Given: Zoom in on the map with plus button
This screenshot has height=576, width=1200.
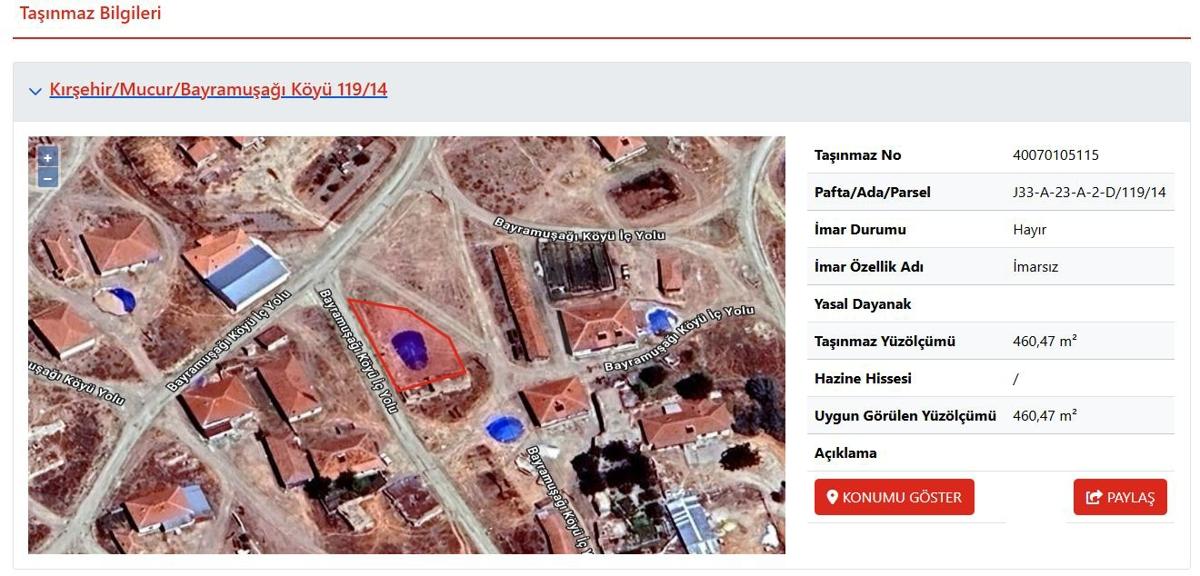Looking at the screenshot, I should coord(47,158).
